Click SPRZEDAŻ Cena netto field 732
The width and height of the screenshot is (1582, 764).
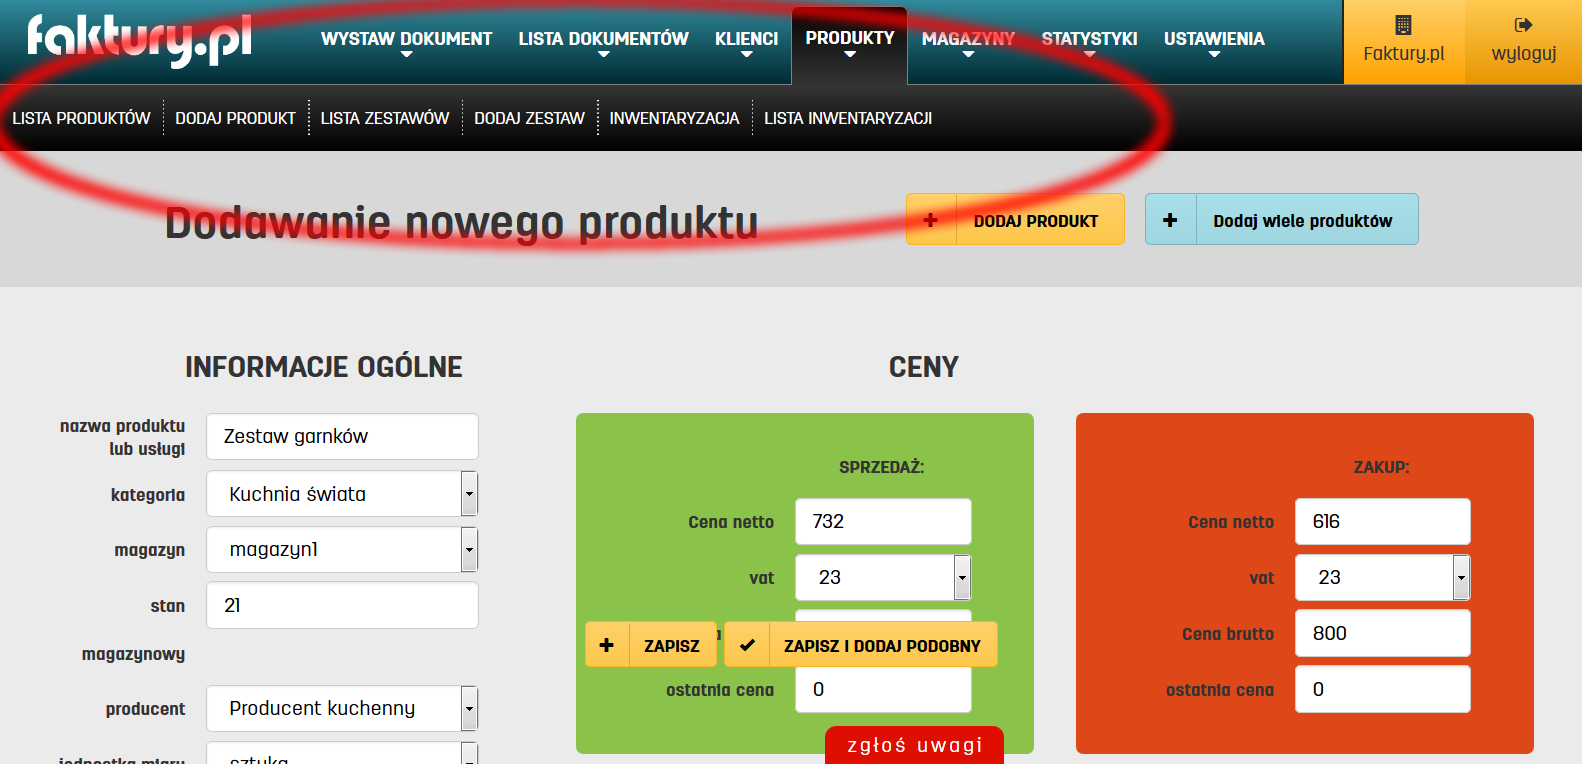pyautogui.click(x=883, y=522)
